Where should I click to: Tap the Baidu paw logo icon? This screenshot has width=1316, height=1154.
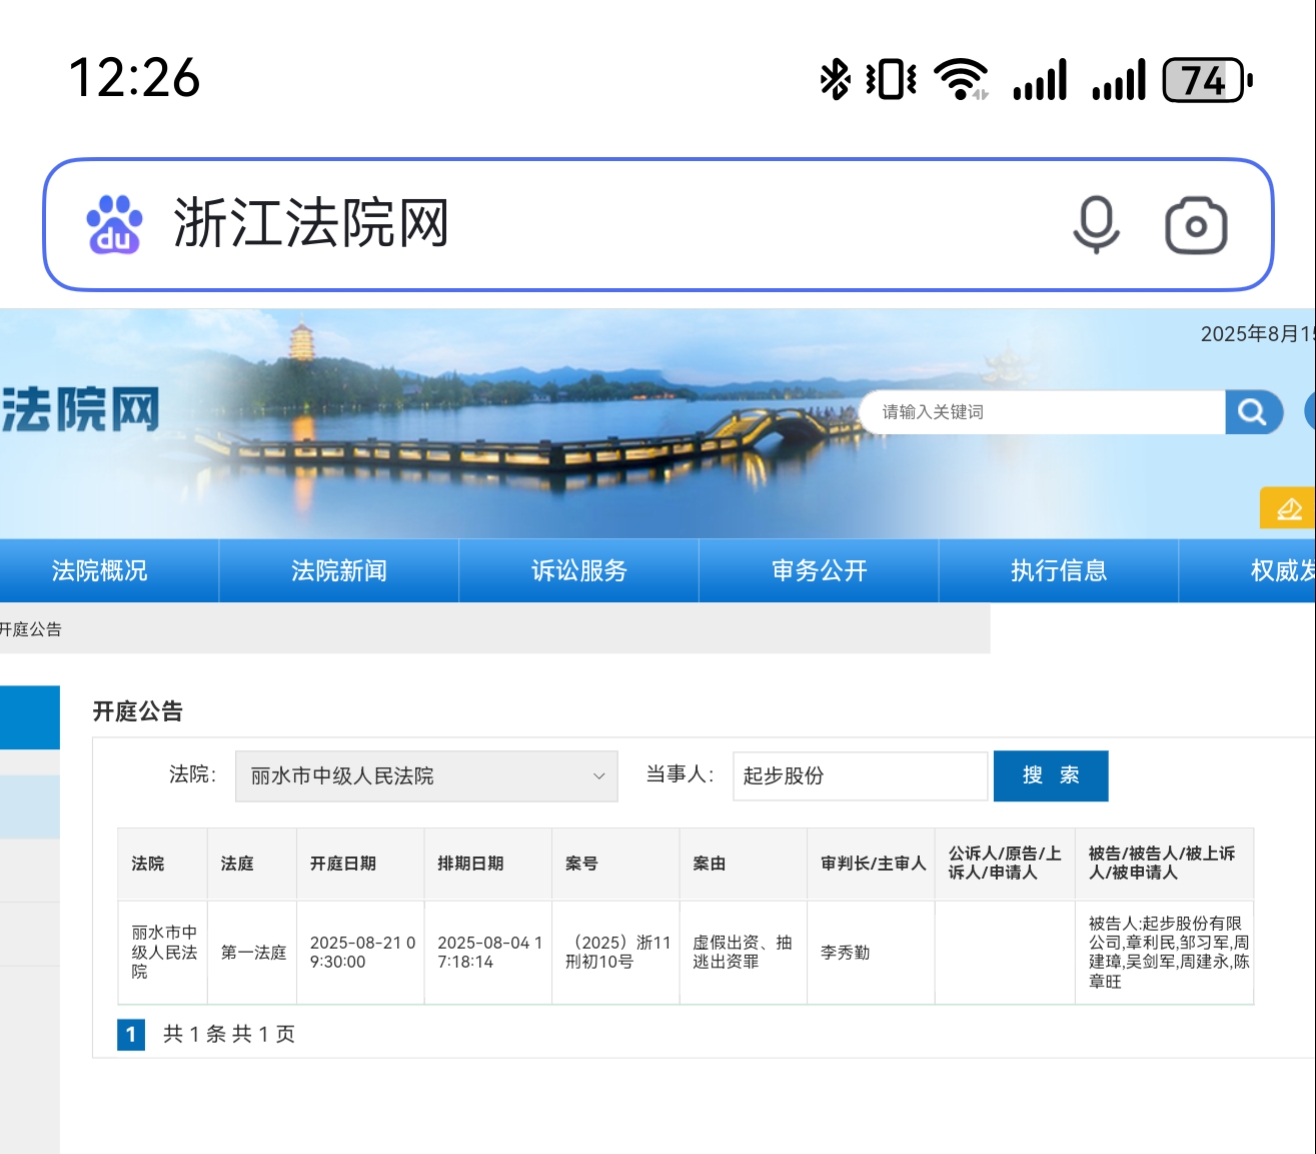point(114,224)
